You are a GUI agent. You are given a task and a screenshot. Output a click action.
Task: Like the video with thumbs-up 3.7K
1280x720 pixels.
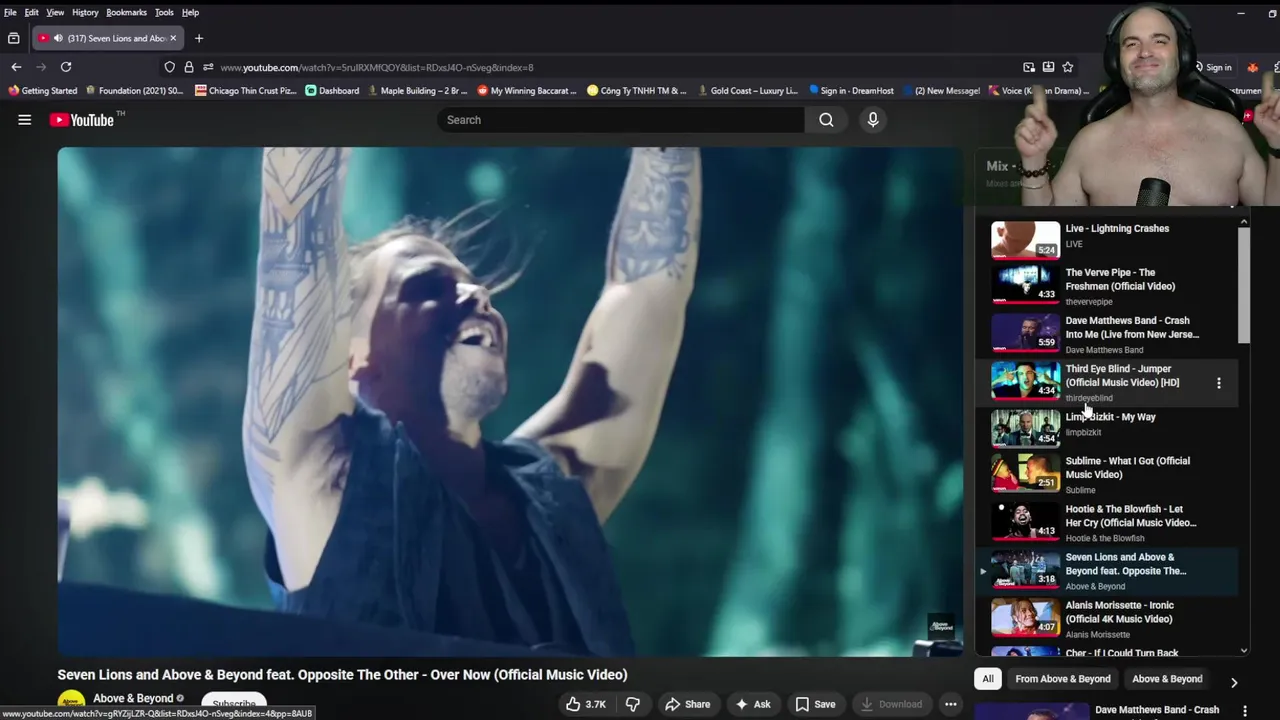pyautogui.click(x=585, y=704)
